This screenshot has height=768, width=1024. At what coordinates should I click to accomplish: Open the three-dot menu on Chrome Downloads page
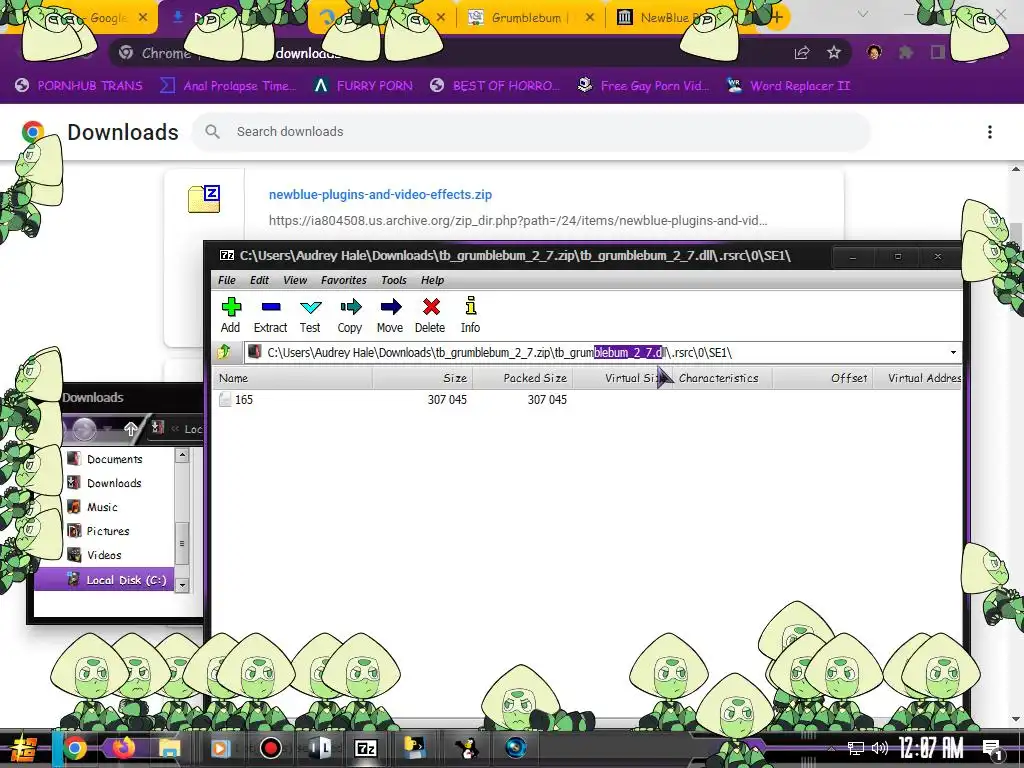989,132
